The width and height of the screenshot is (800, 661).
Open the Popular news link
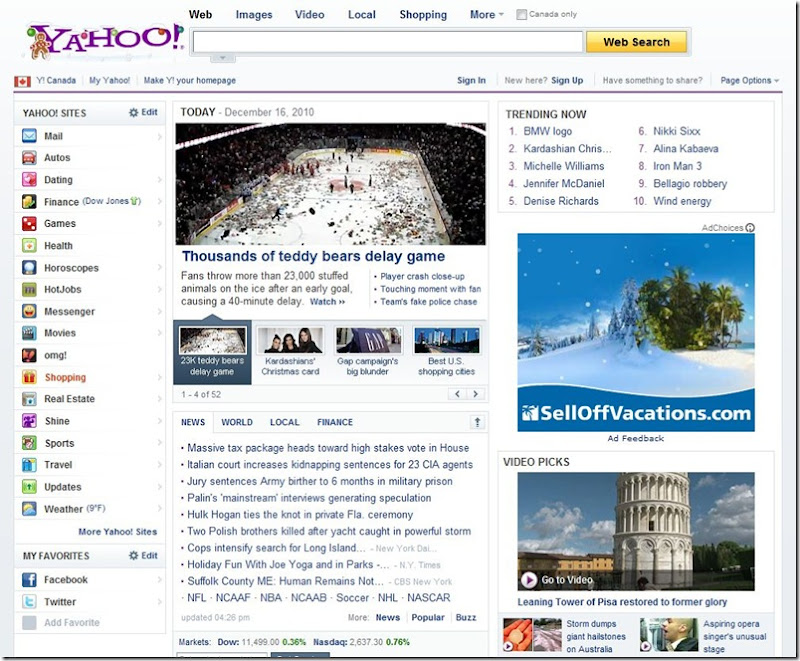[x=428, y=617]
